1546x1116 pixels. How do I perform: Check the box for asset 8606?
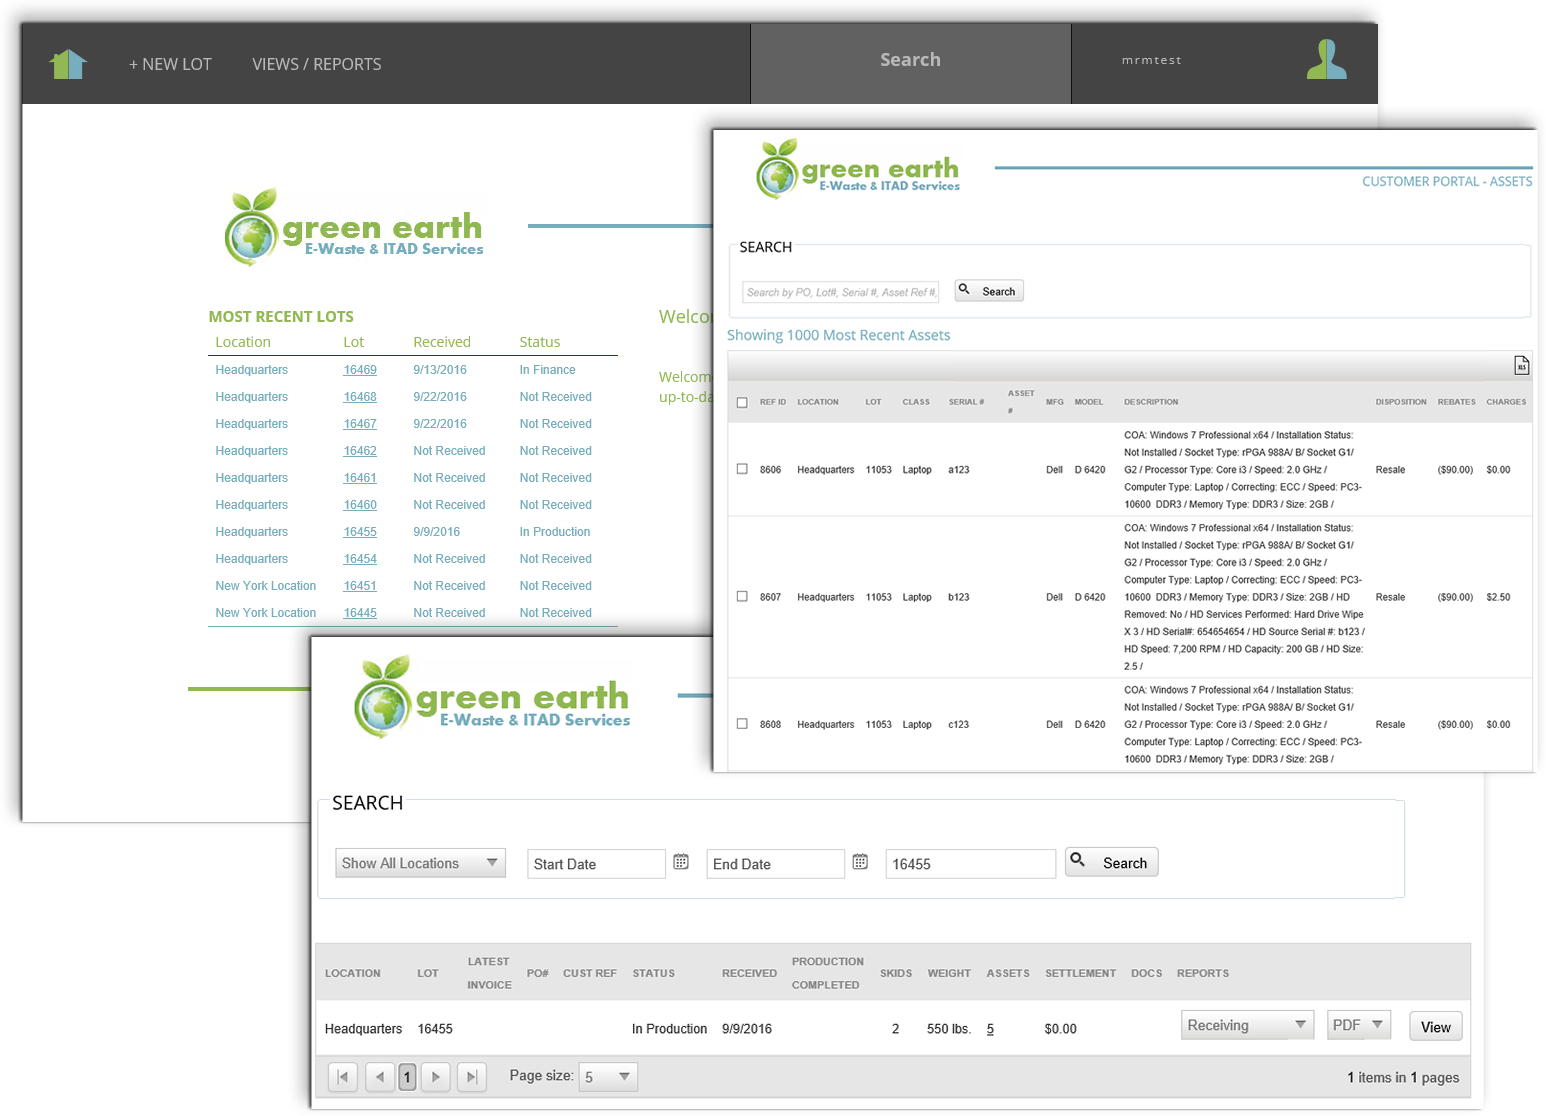742,469
